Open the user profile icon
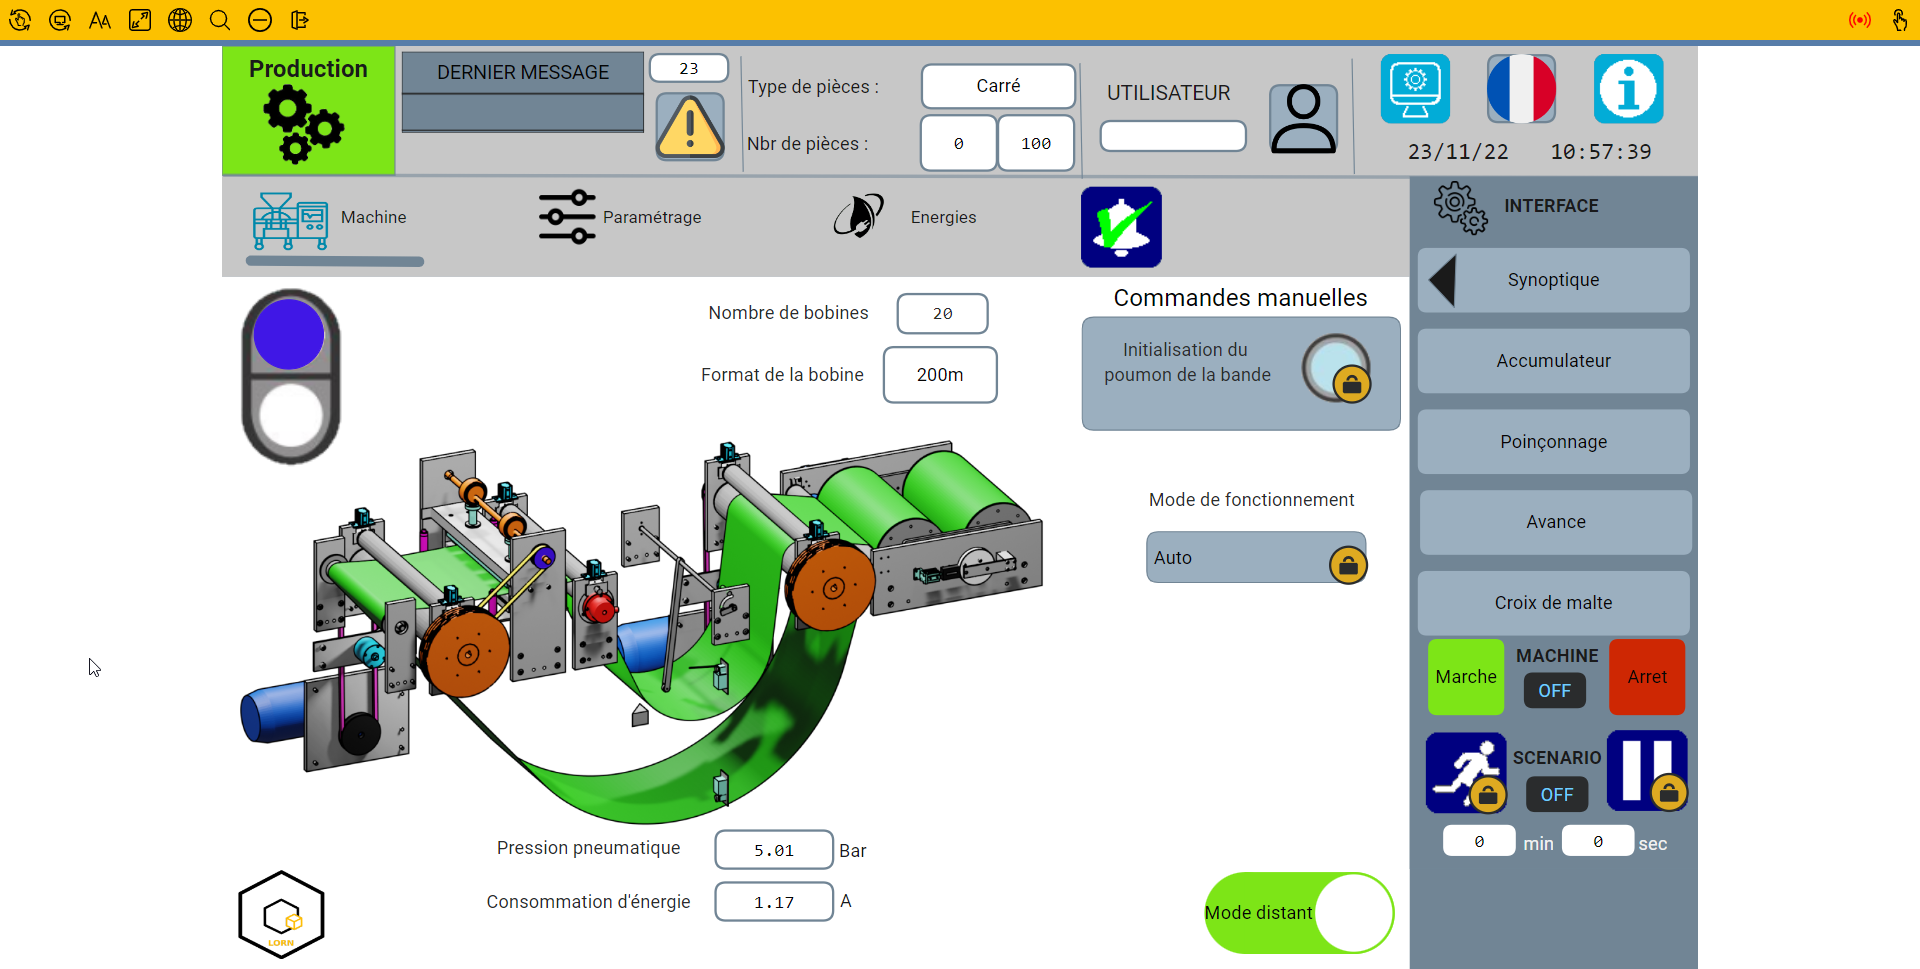 (x=1303, y=119)
